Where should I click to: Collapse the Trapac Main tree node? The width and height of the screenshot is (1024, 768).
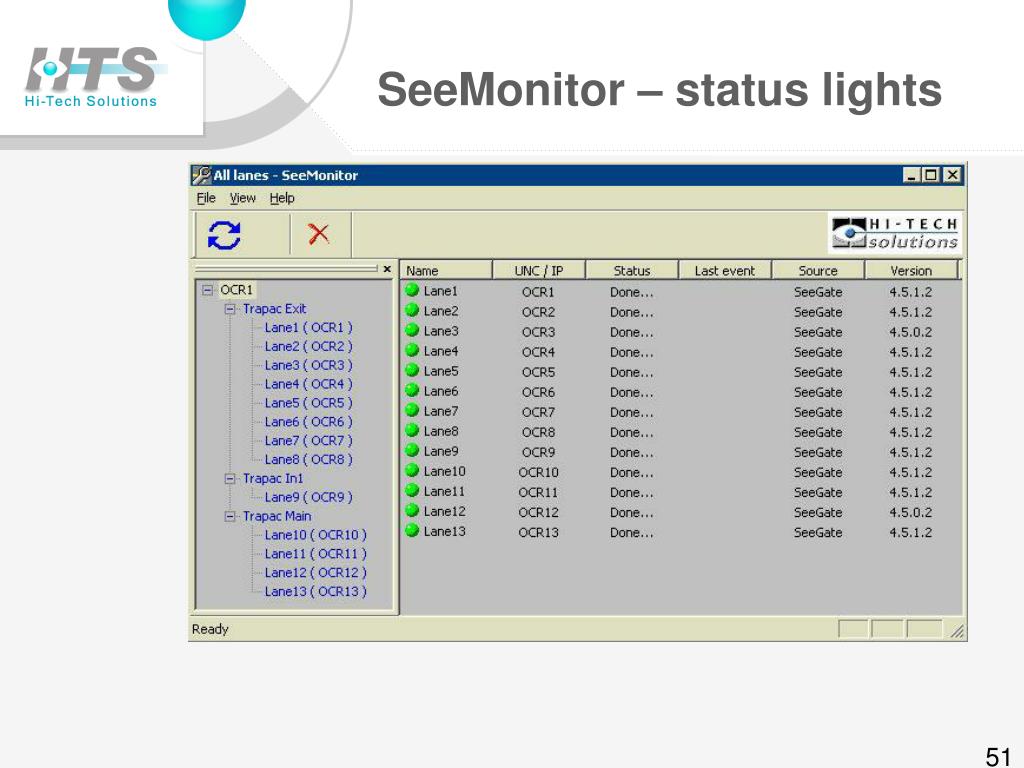tap(230, 517)
